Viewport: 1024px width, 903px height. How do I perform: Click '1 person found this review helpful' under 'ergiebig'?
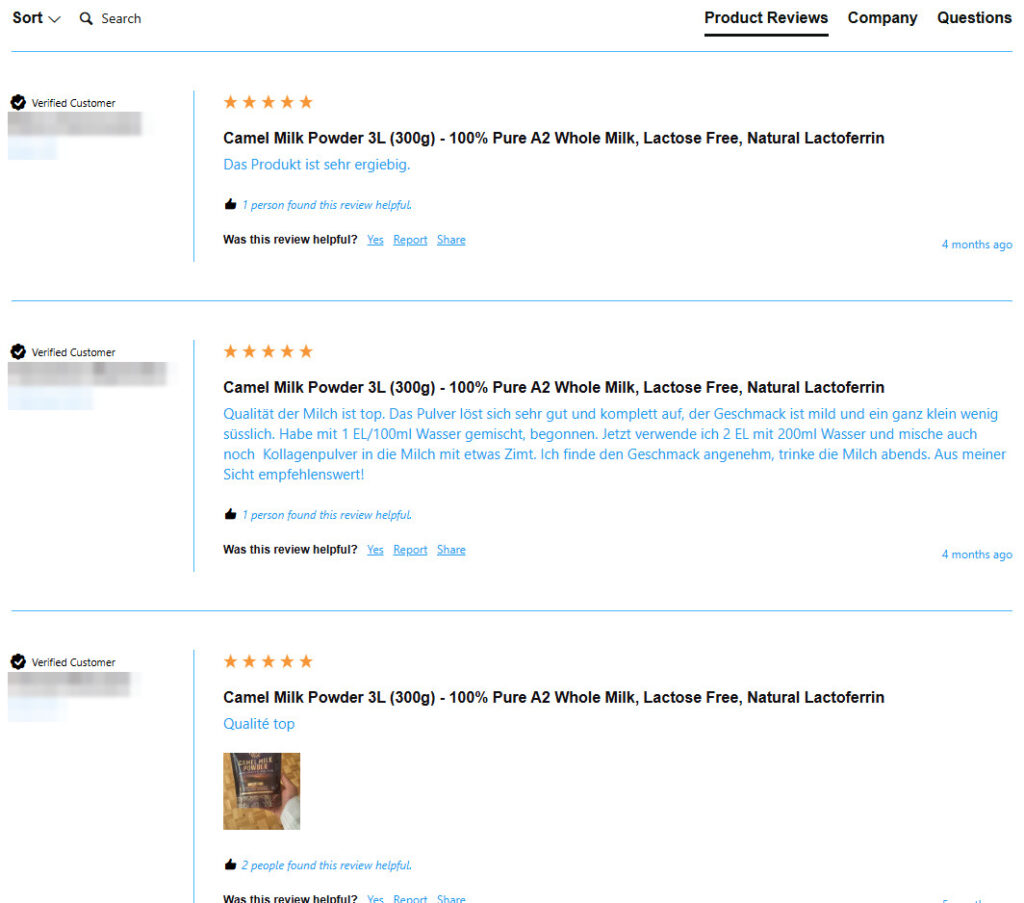tap(327, 205)
